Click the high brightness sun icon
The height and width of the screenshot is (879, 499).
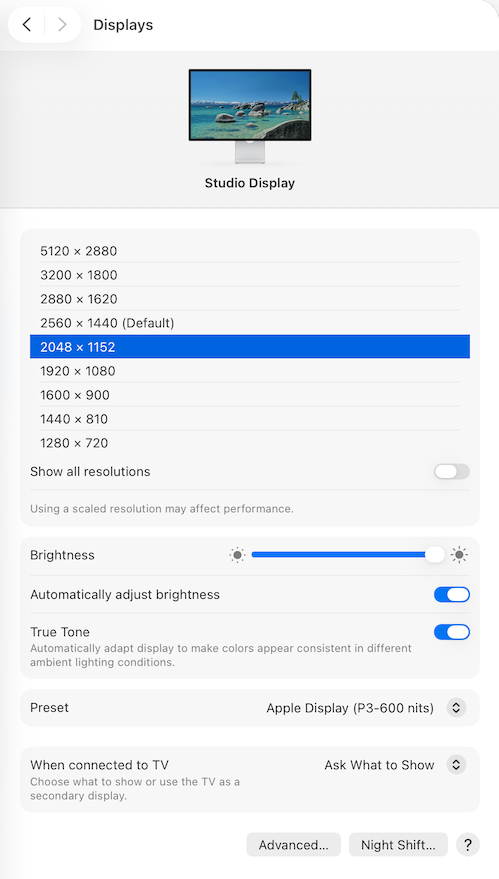[459, 555]
